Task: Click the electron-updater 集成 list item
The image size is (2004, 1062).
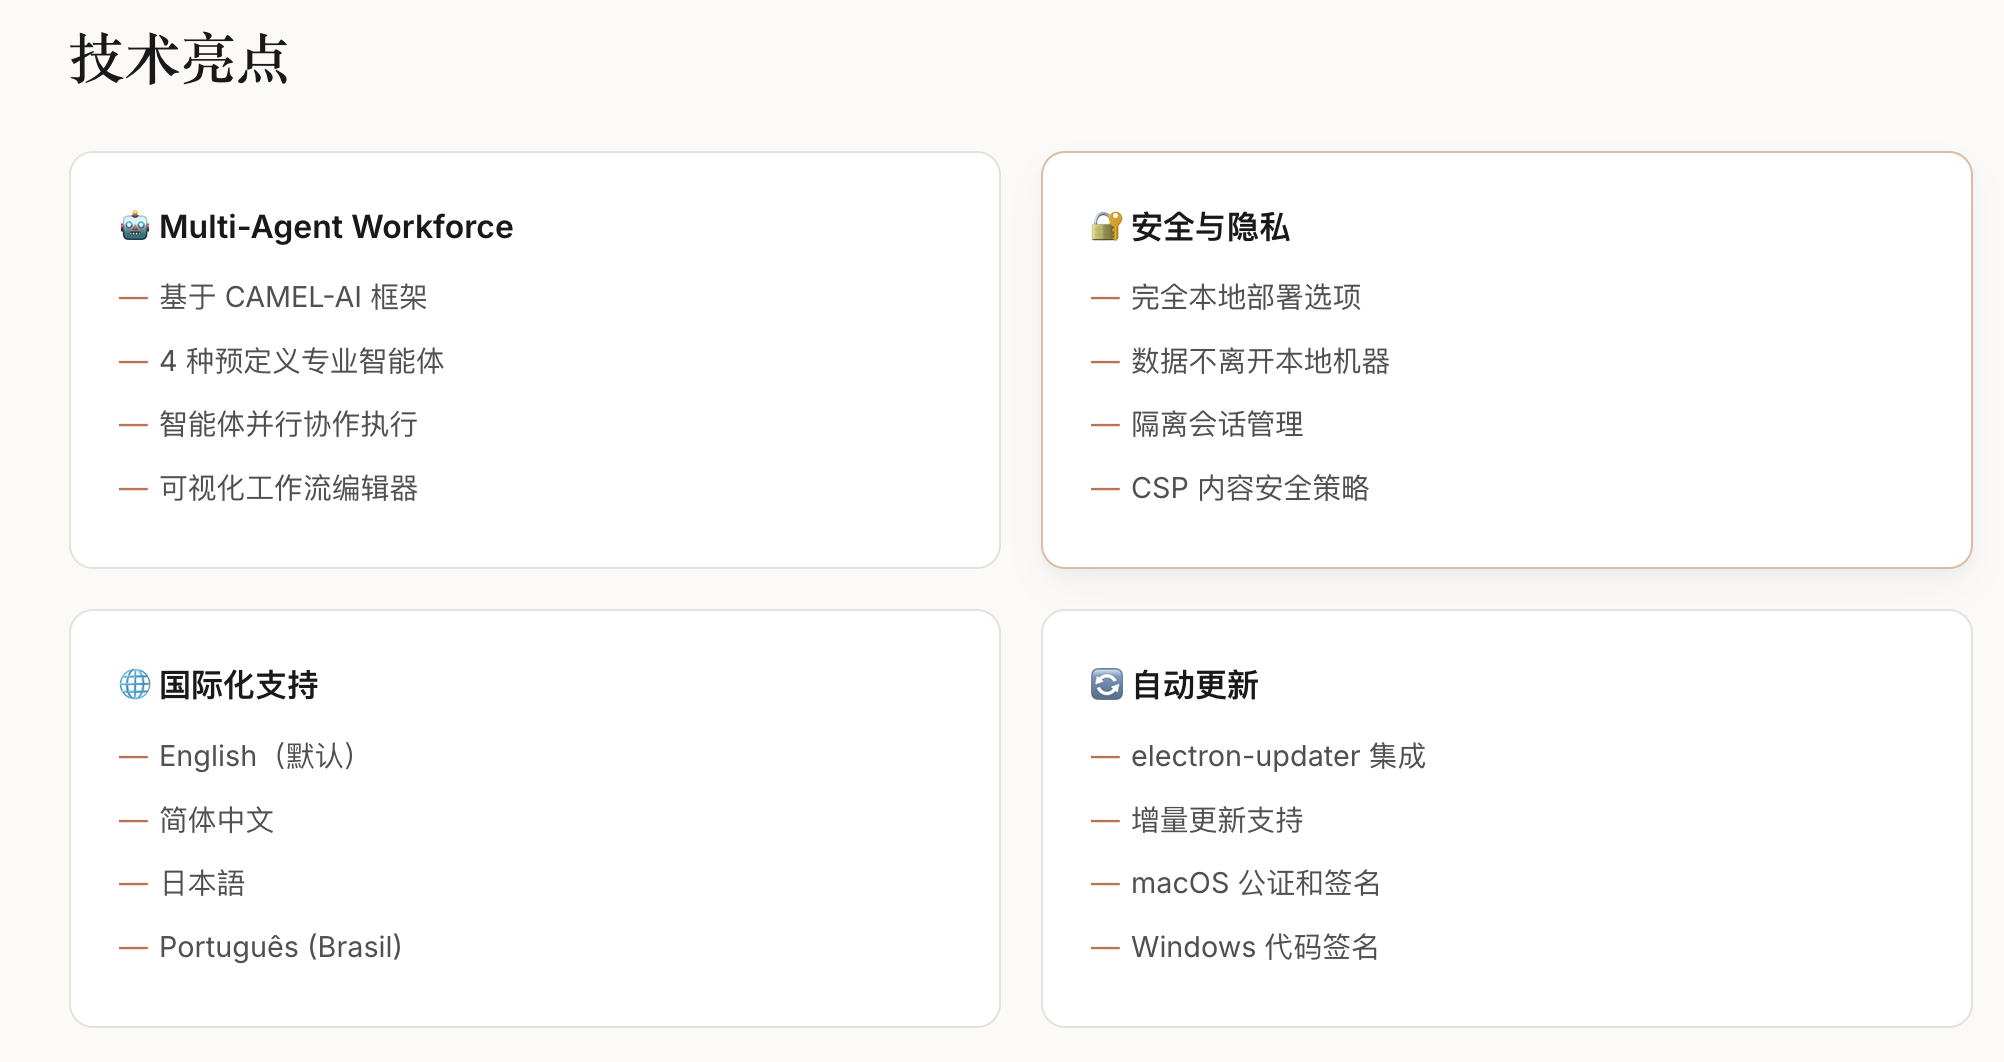Action: click(1277, 756)
